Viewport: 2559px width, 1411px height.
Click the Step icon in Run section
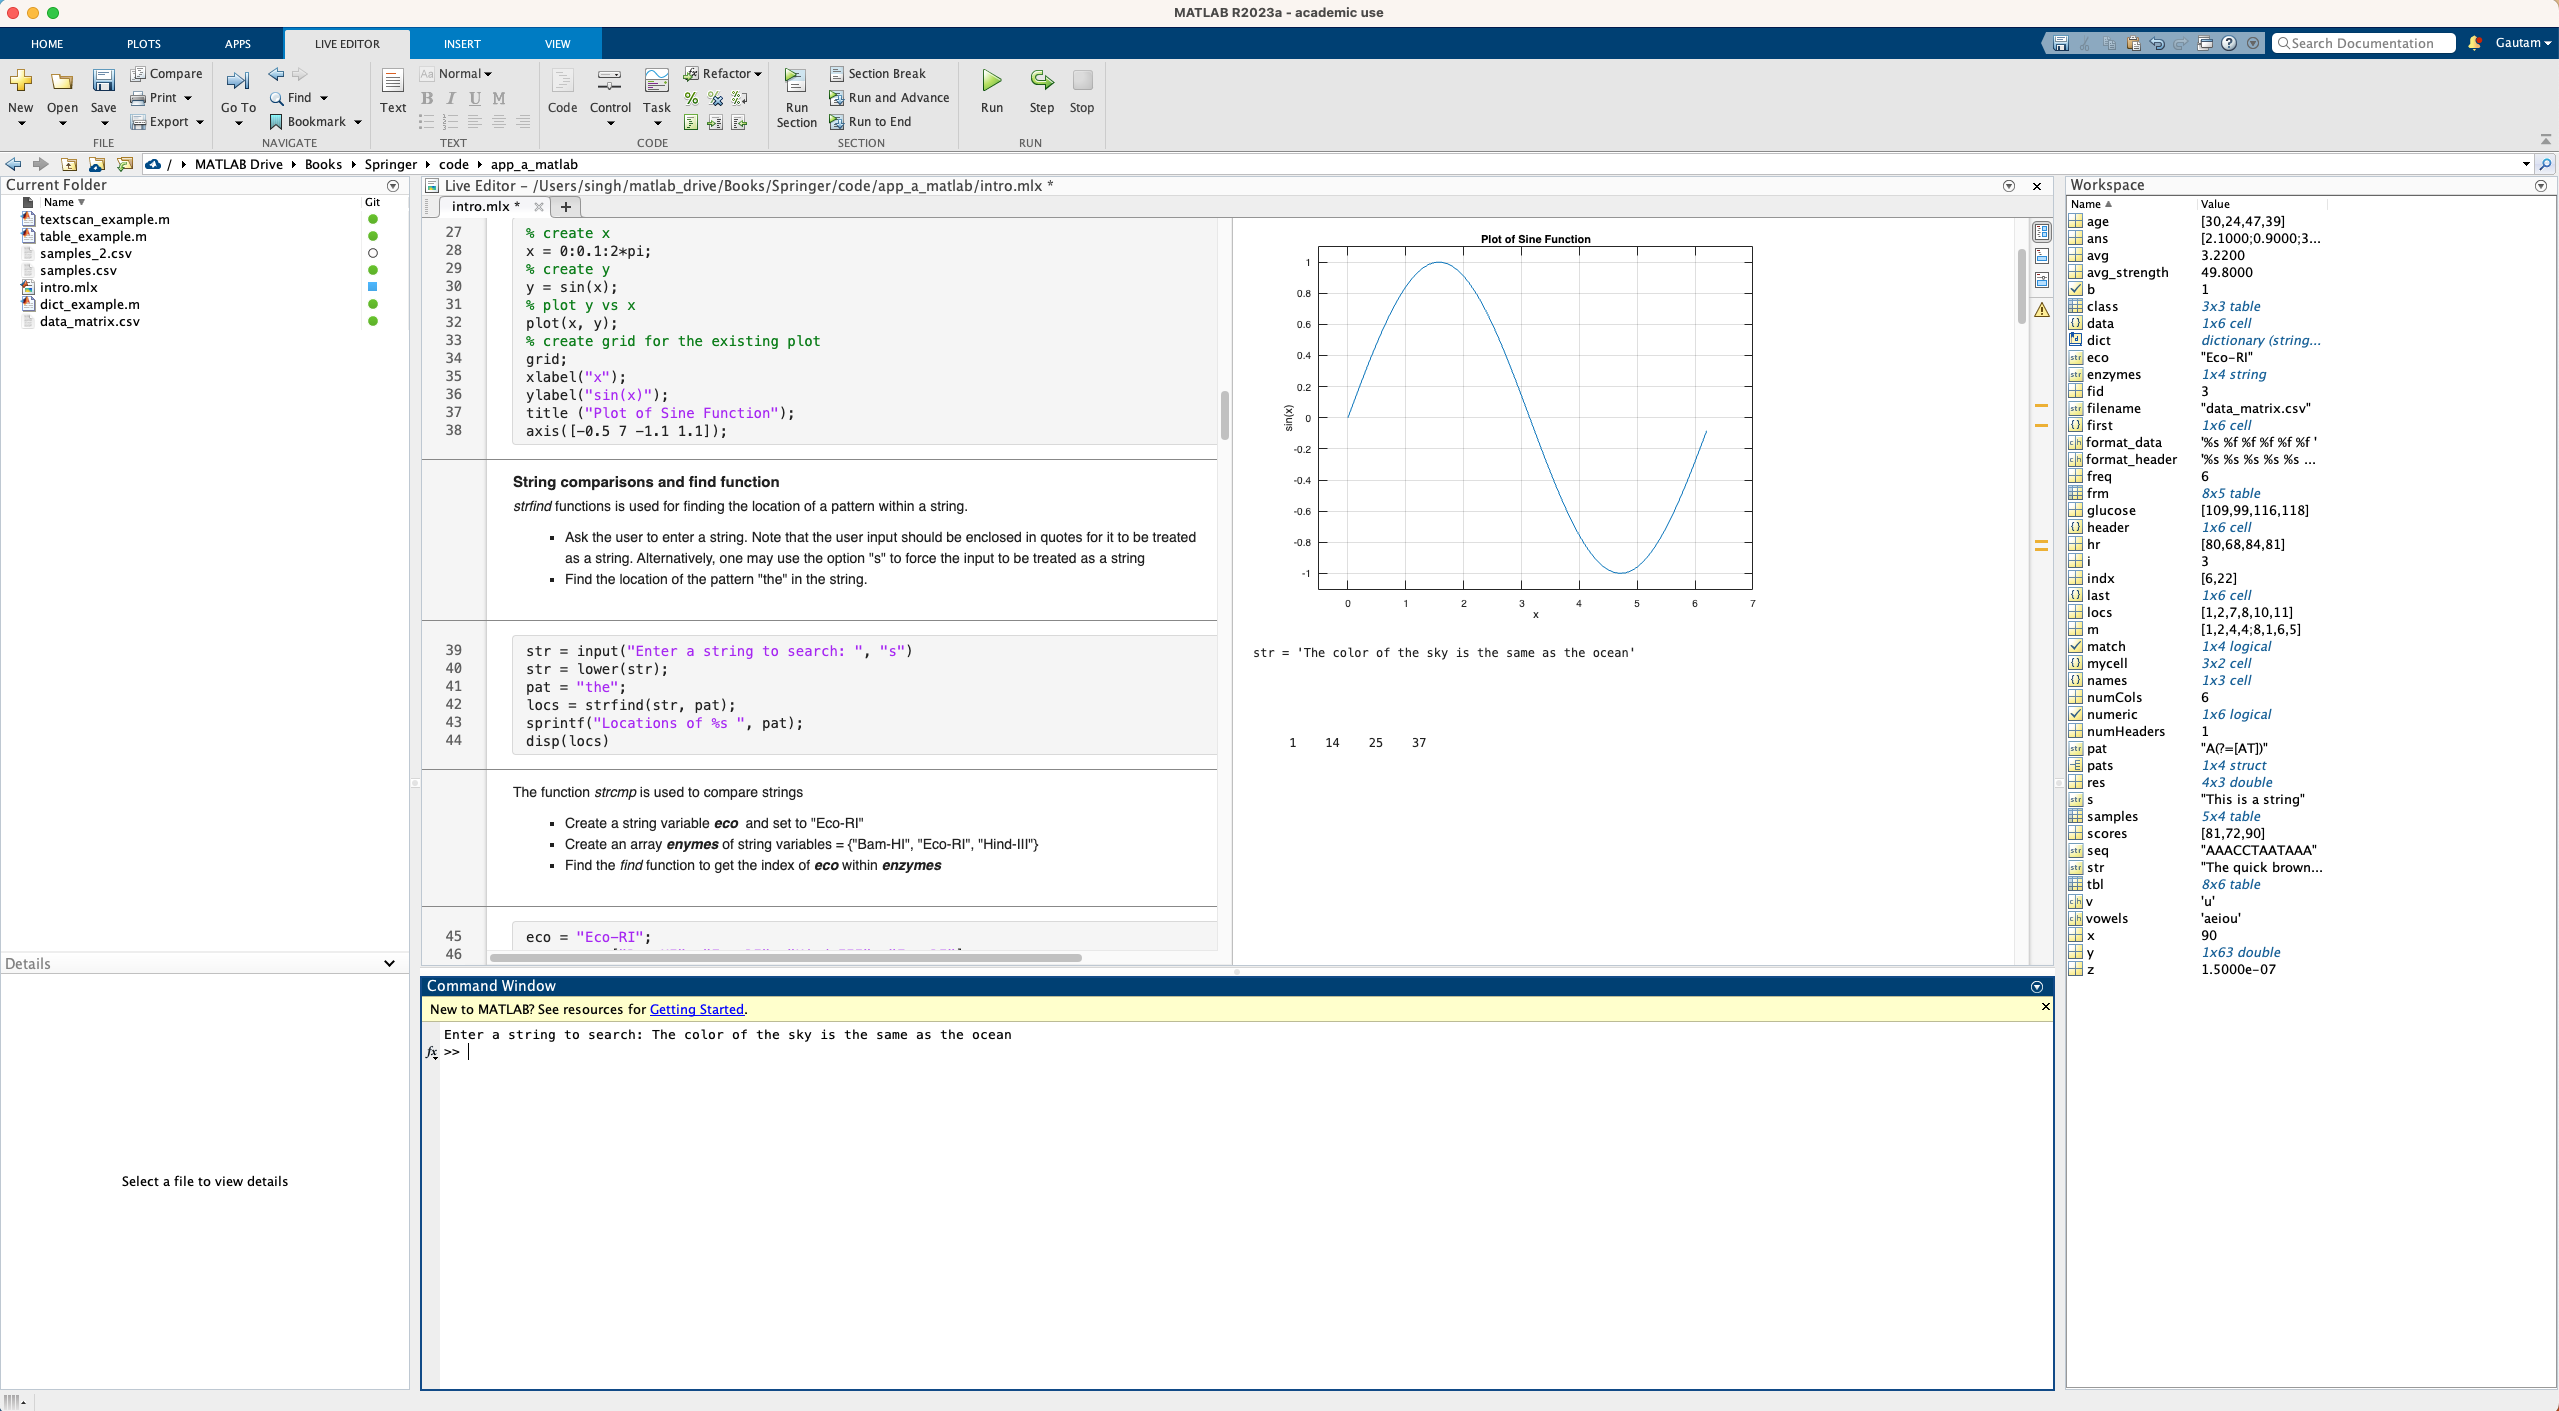tap(1041, 82)
